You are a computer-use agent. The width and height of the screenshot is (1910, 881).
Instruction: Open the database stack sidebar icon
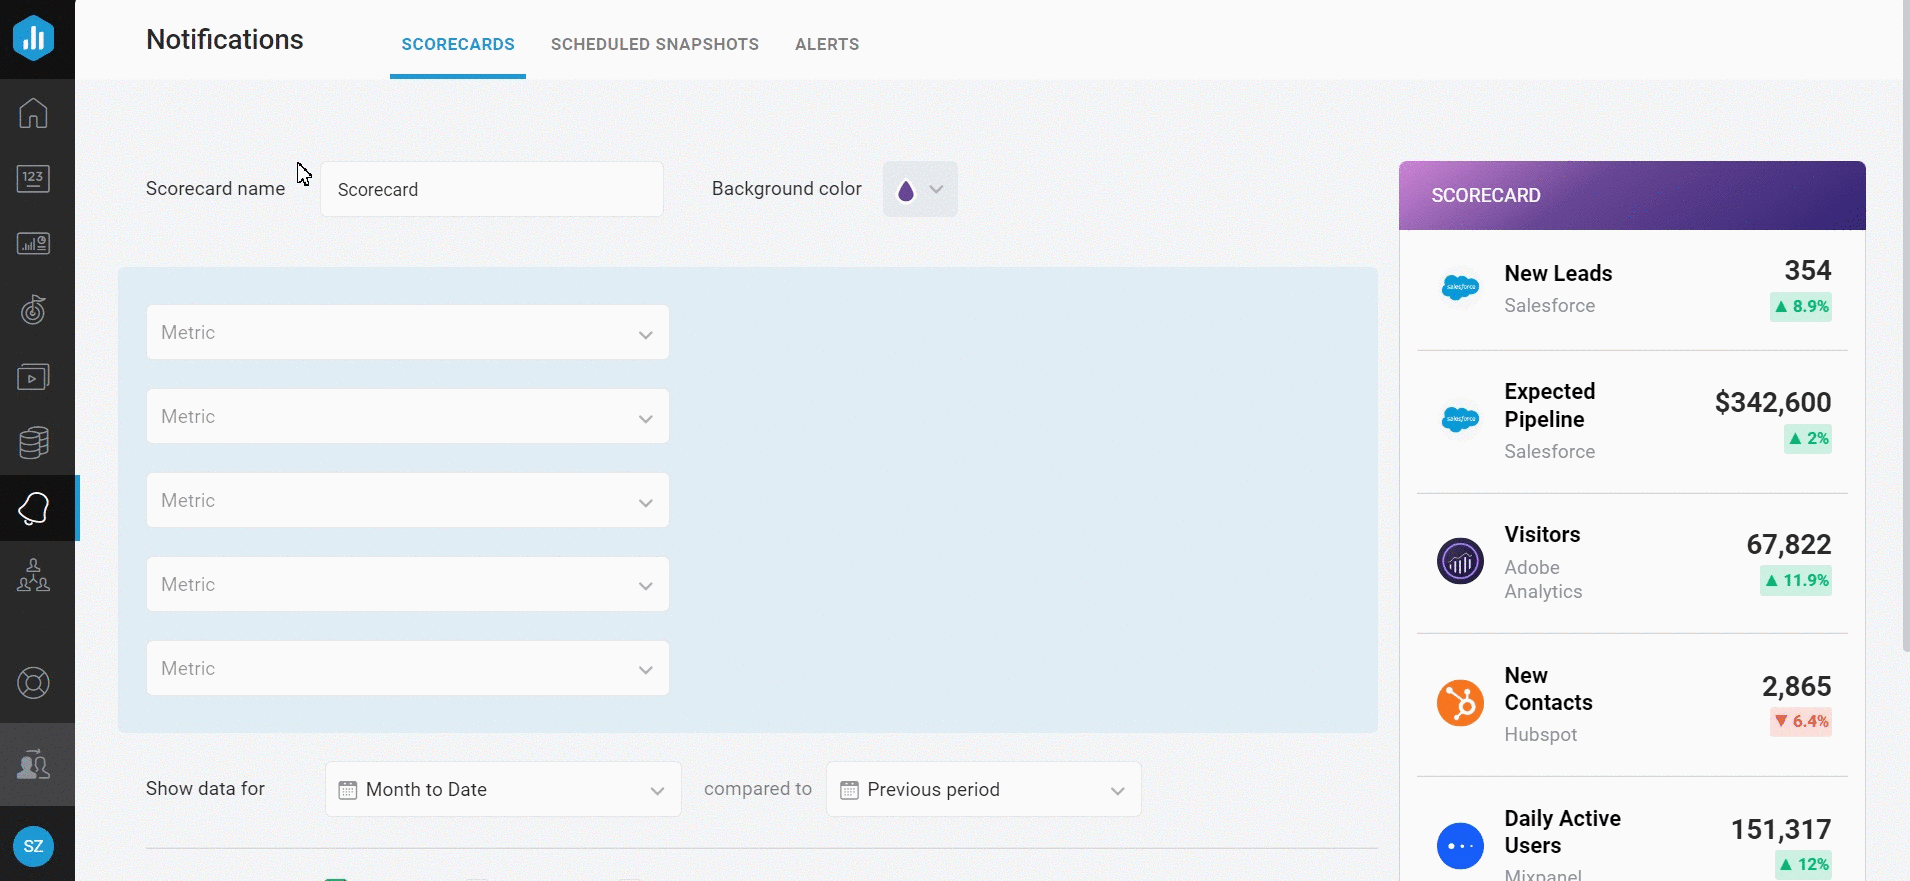tap(33, 442)
